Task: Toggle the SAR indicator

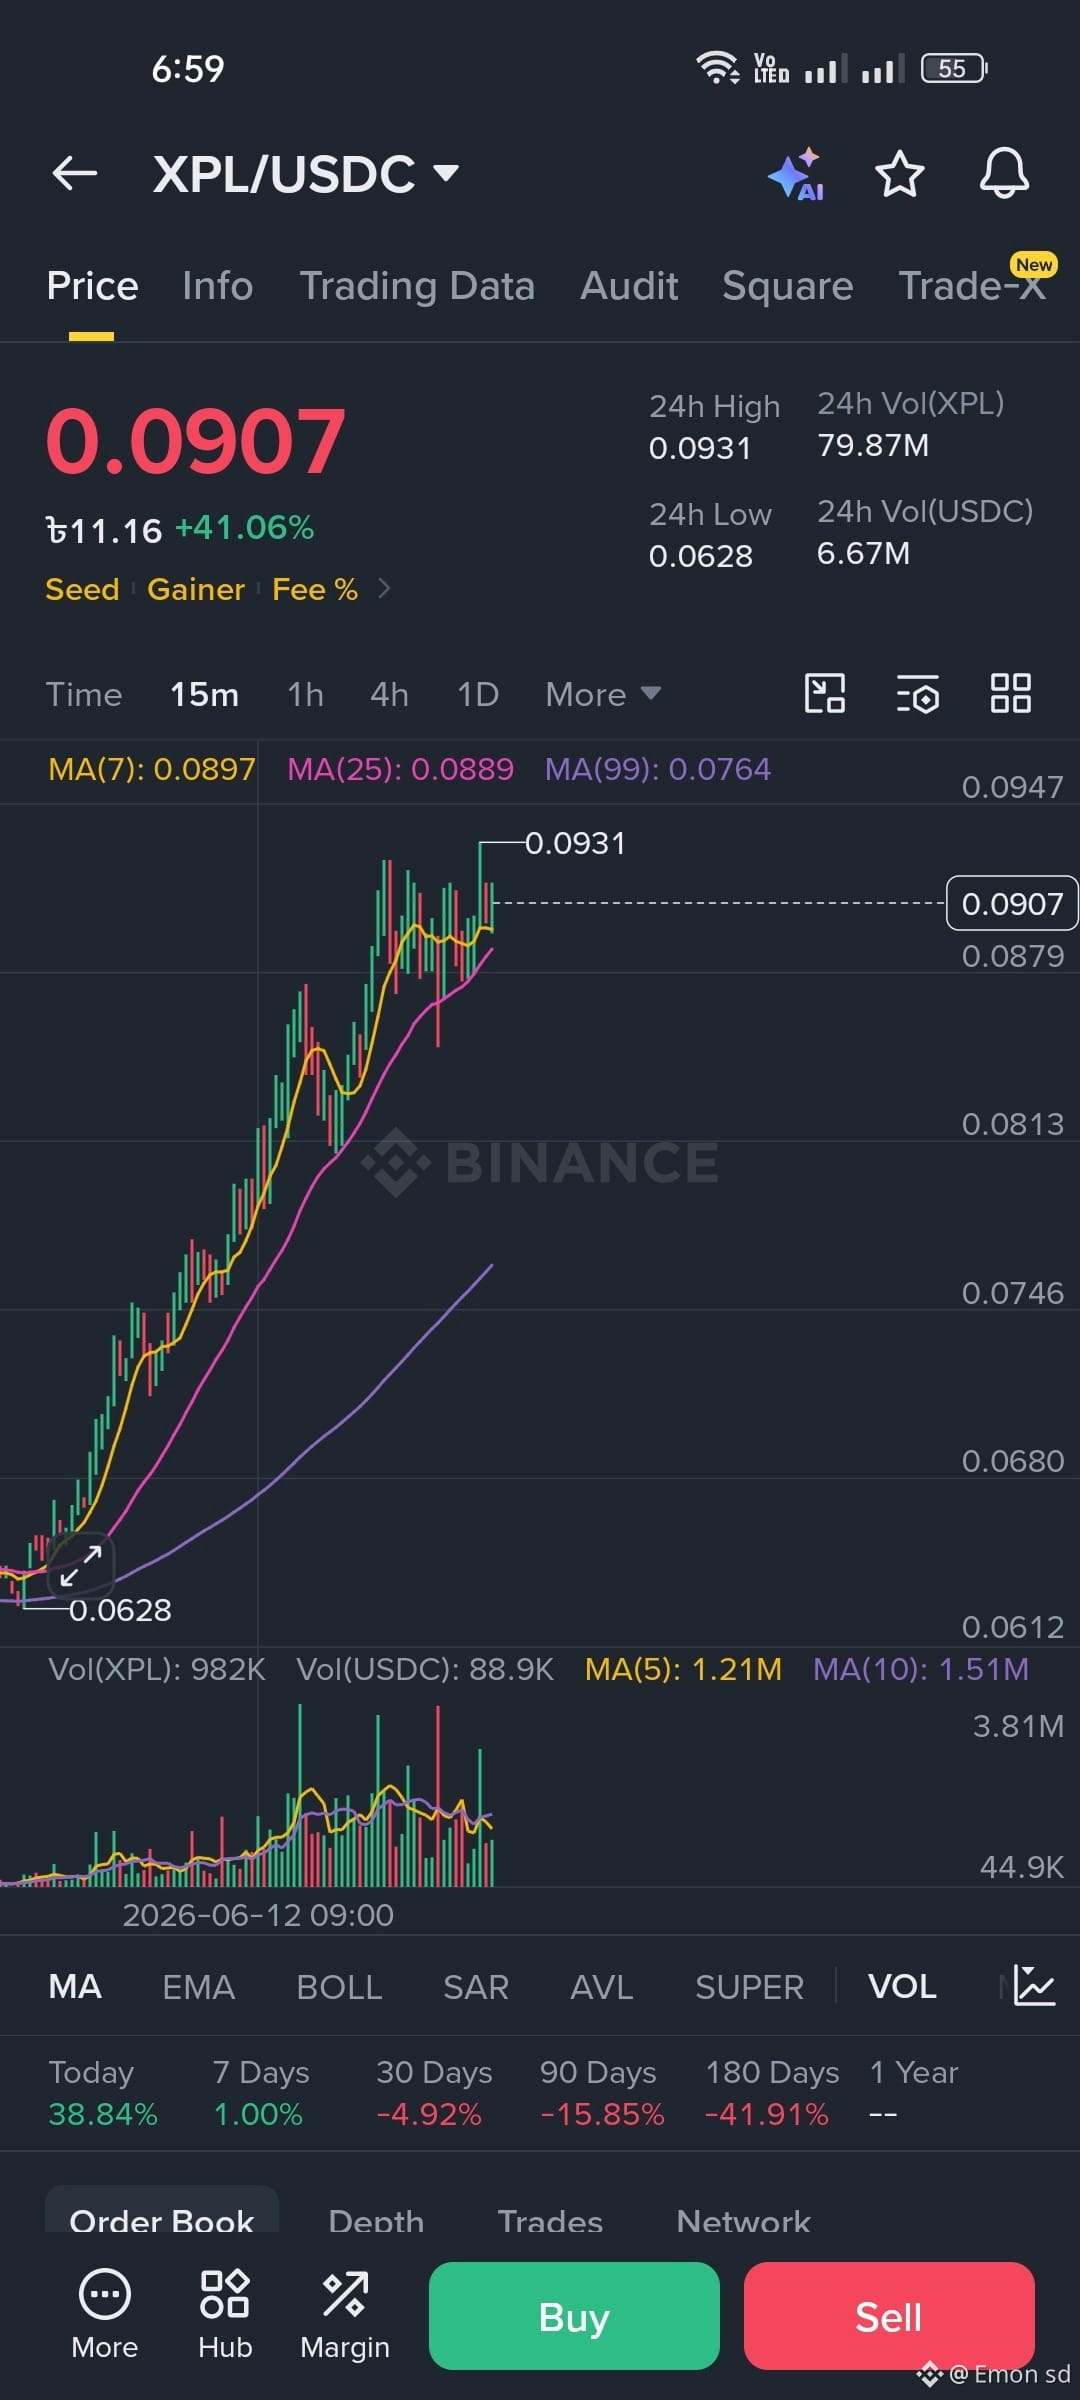Action: [x=476, y=1986]
